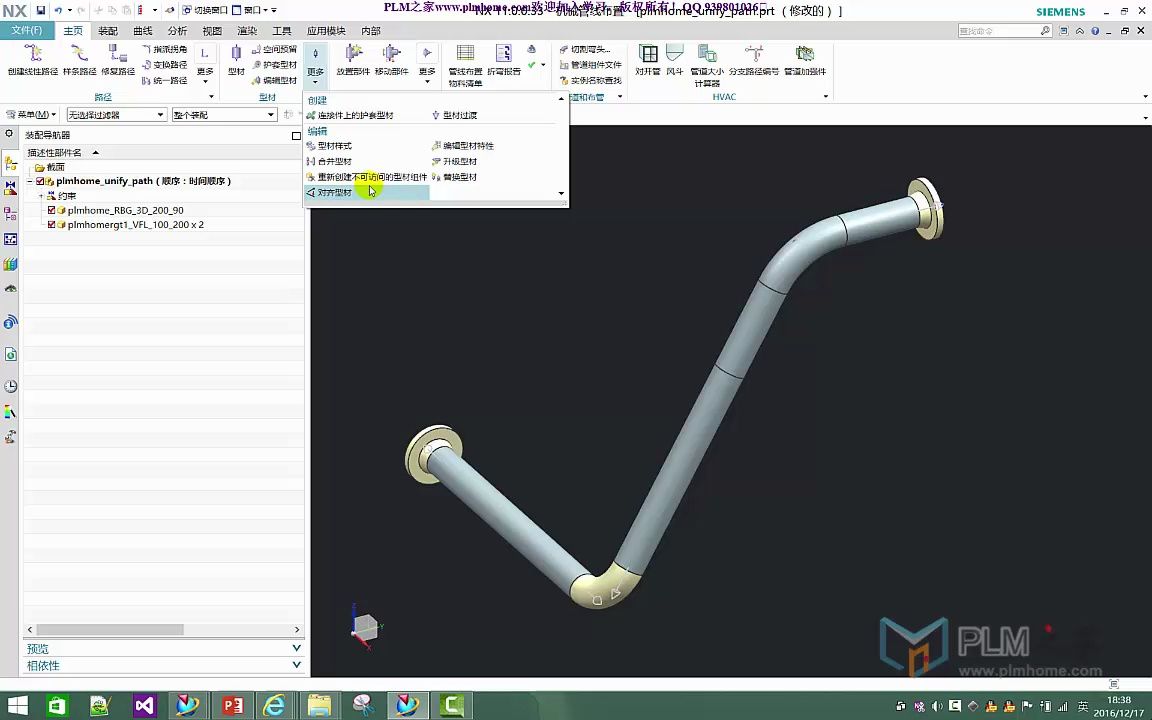Open the 空间预留 command
Viewport: 1152px width, 720px height.
click(274, 49)
